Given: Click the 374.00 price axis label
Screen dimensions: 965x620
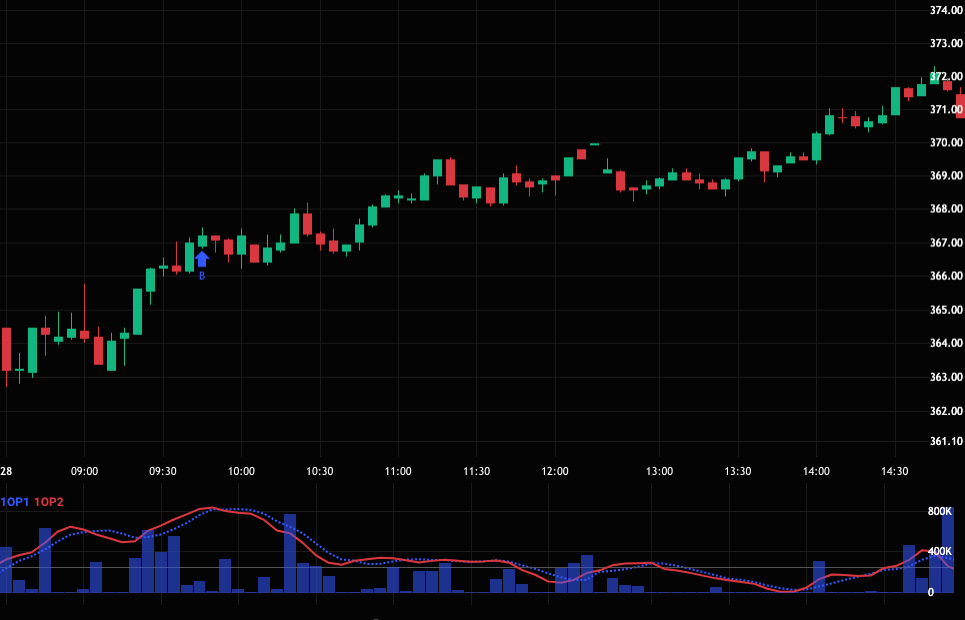Looking at the screenshot, I should pos(946,10).
